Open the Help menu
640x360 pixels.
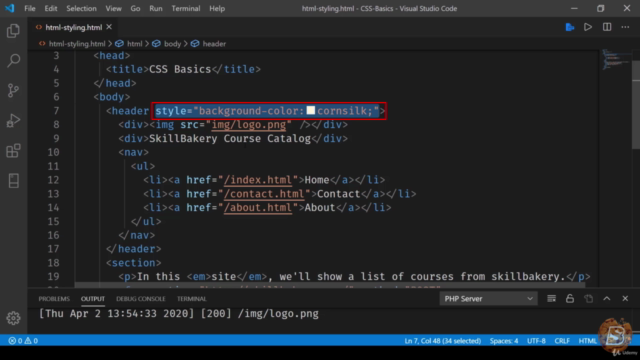click(x=217, y=8)
